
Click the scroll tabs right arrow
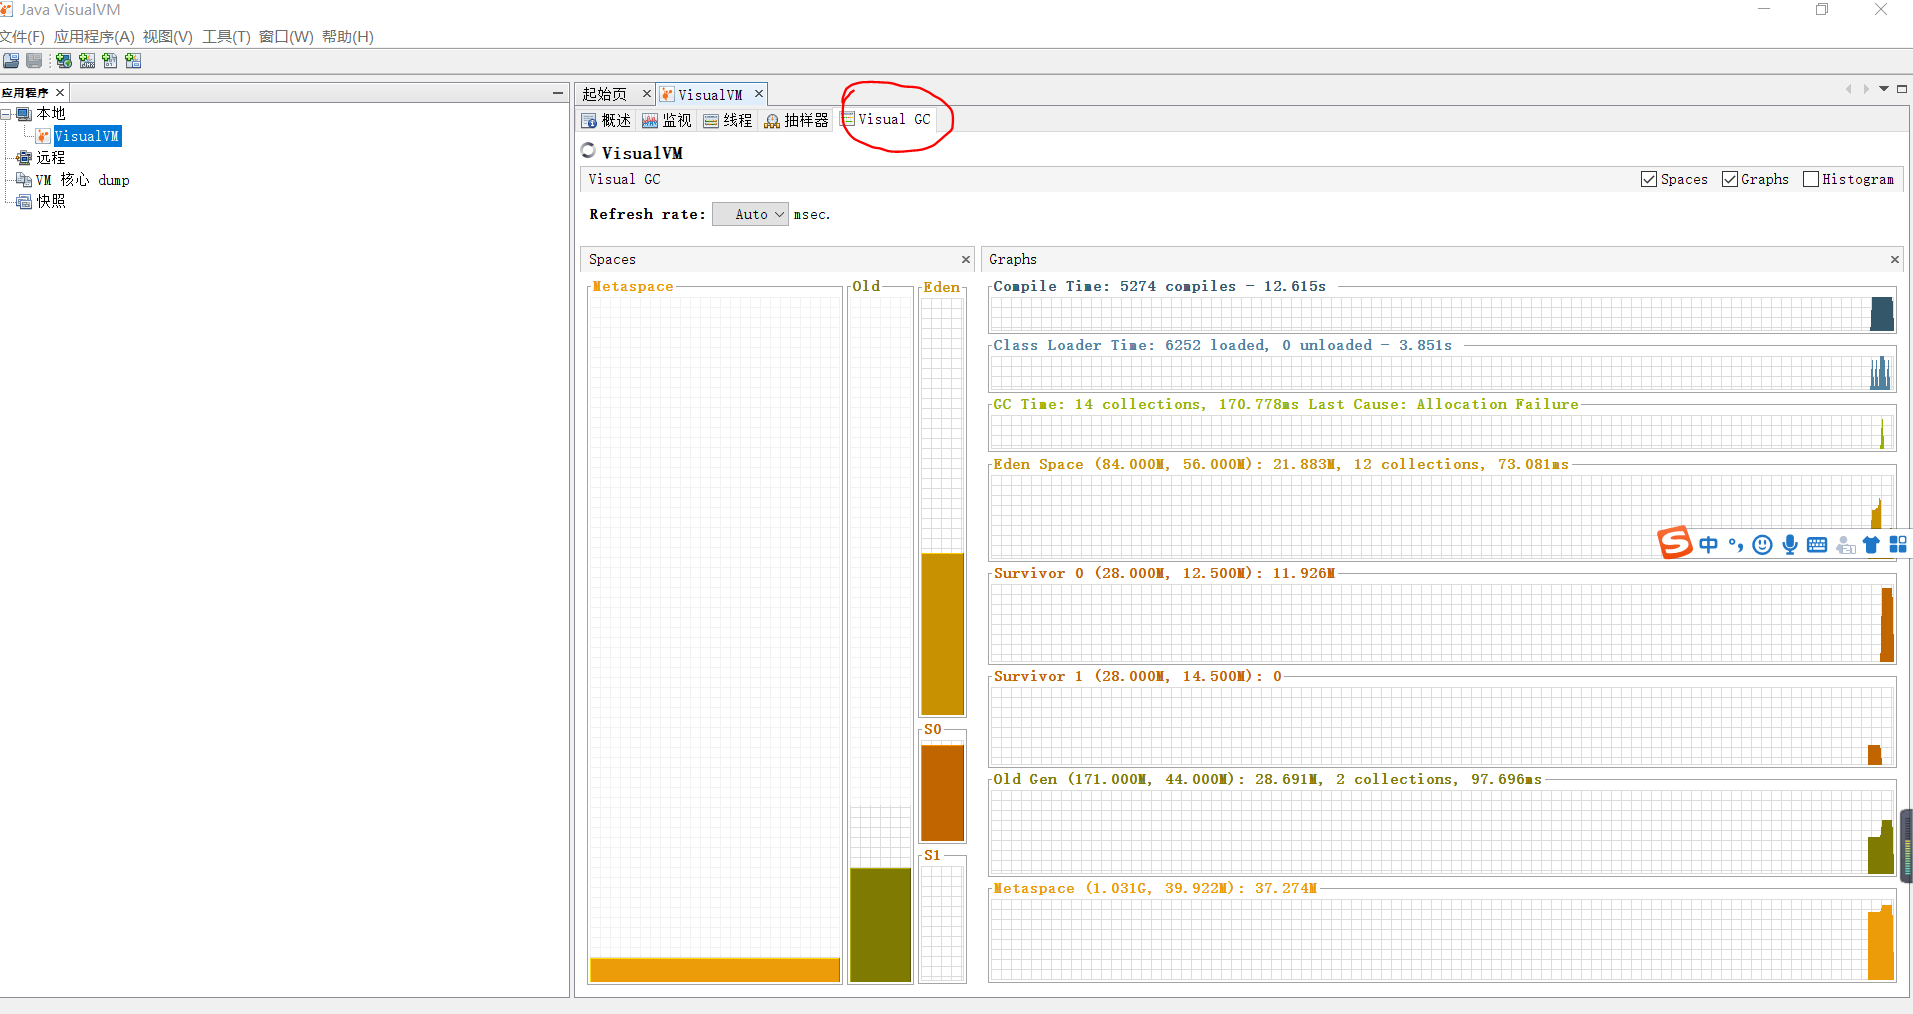point(1866,89)
